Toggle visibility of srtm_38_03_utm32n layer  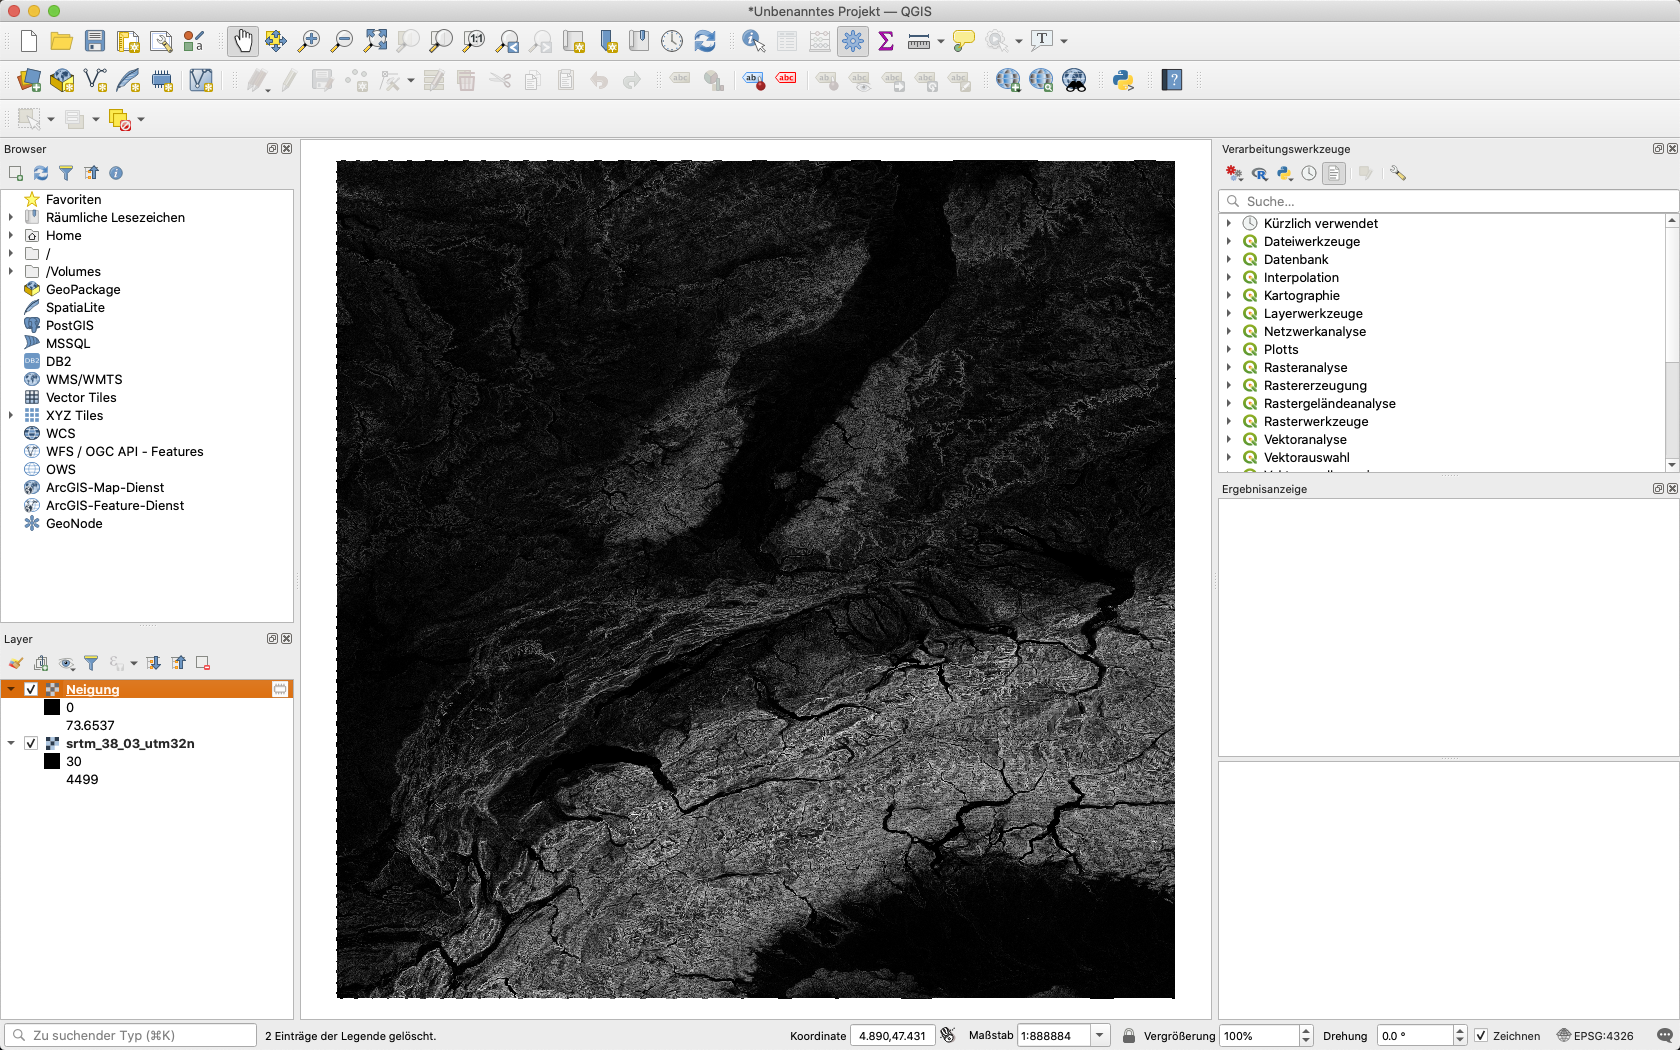pos(31,743)
